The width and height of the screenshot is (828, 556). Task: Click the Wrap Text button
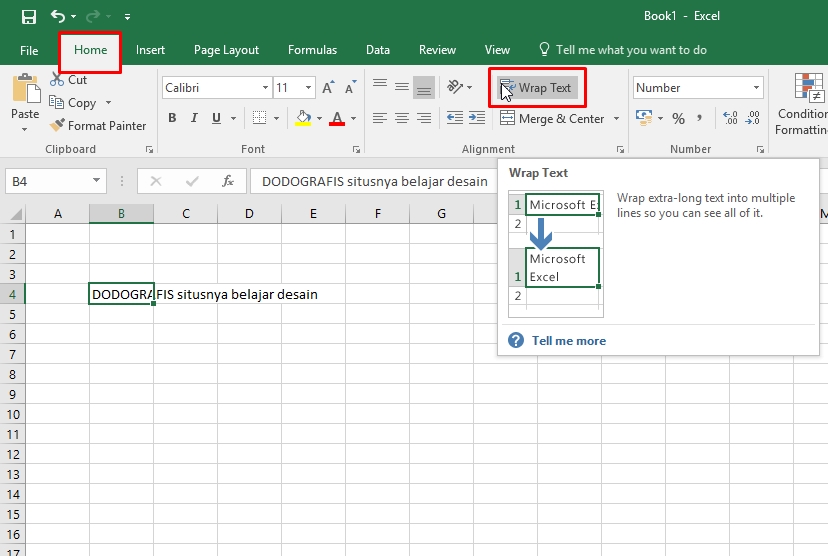(x=537, y=88)
